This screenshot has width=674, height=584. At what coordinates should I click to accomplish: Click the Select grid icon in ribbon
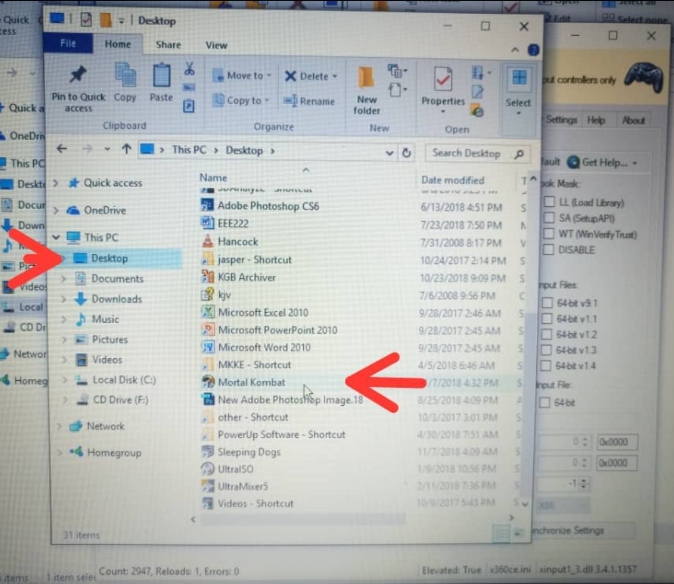pyautogui.click(x=519, y=78)
